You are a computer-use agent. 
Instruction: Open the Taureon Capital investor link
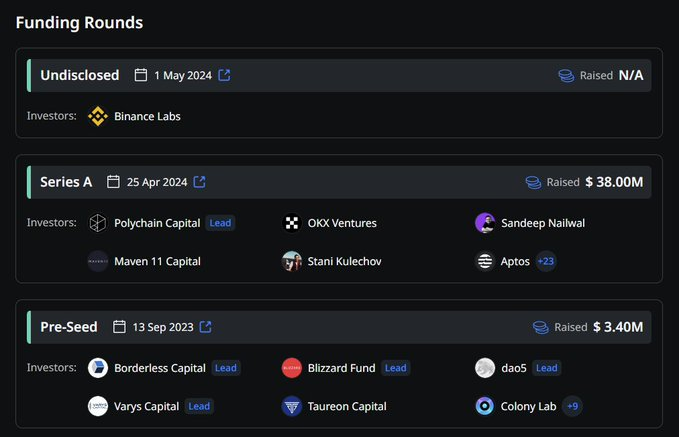click(x=347, y=406)
